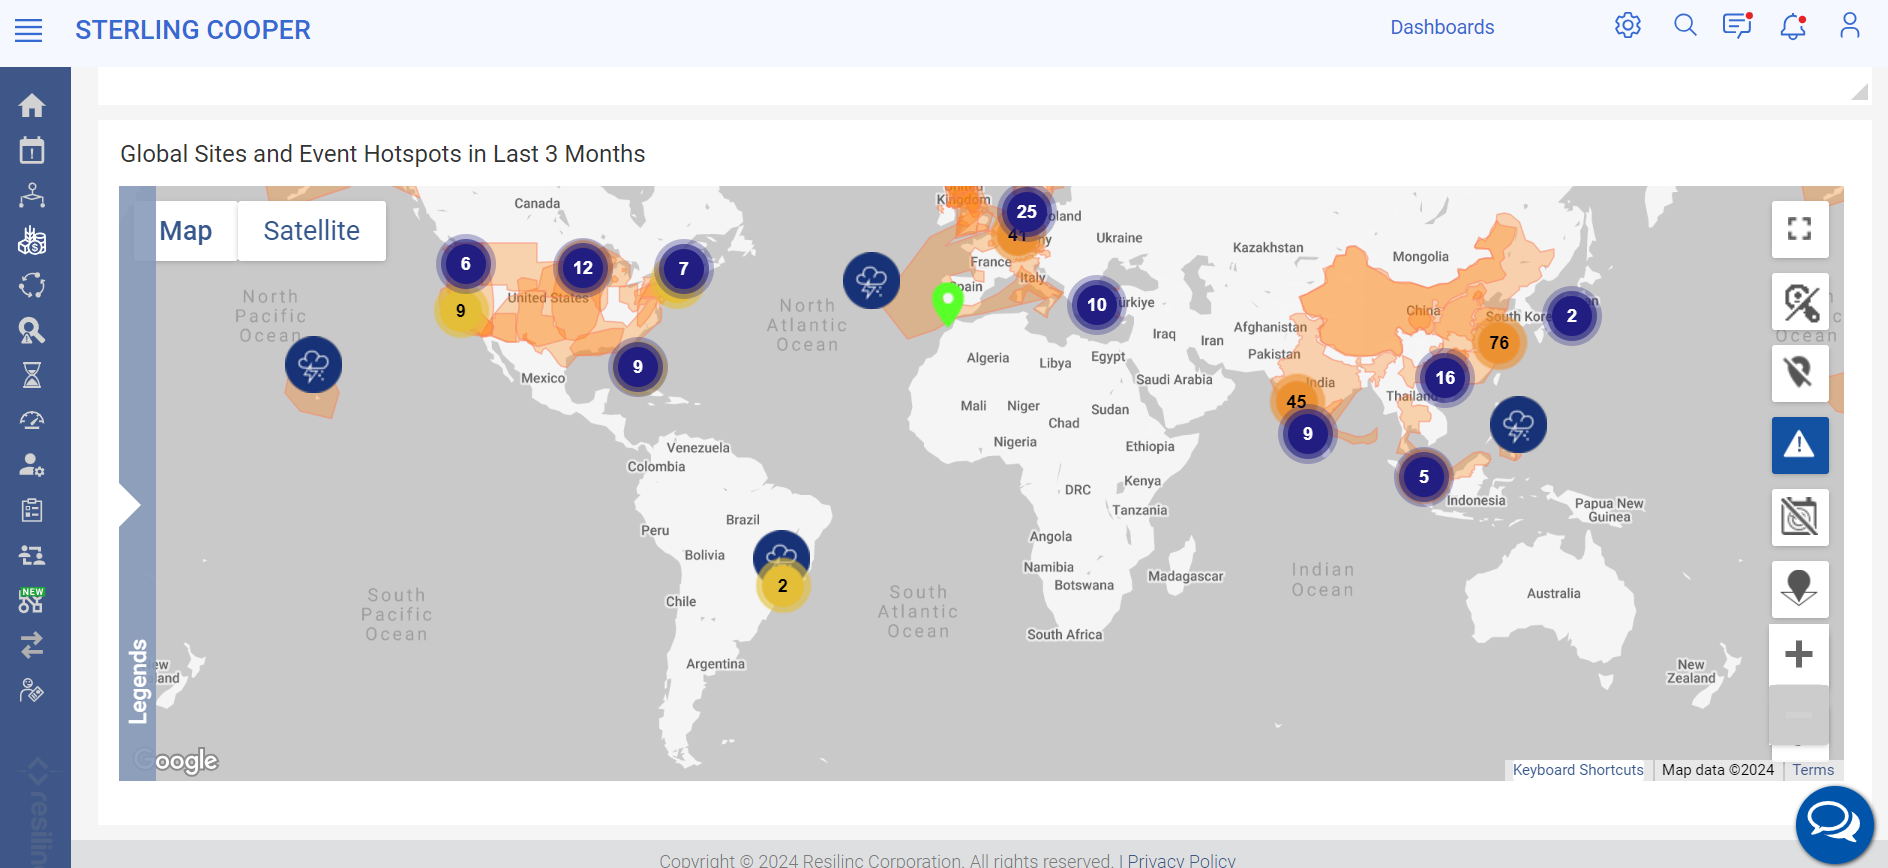This screenshot has height=868, width=1888.
Task: Click the STERLING COOPER title
Action: pos(193,30)
